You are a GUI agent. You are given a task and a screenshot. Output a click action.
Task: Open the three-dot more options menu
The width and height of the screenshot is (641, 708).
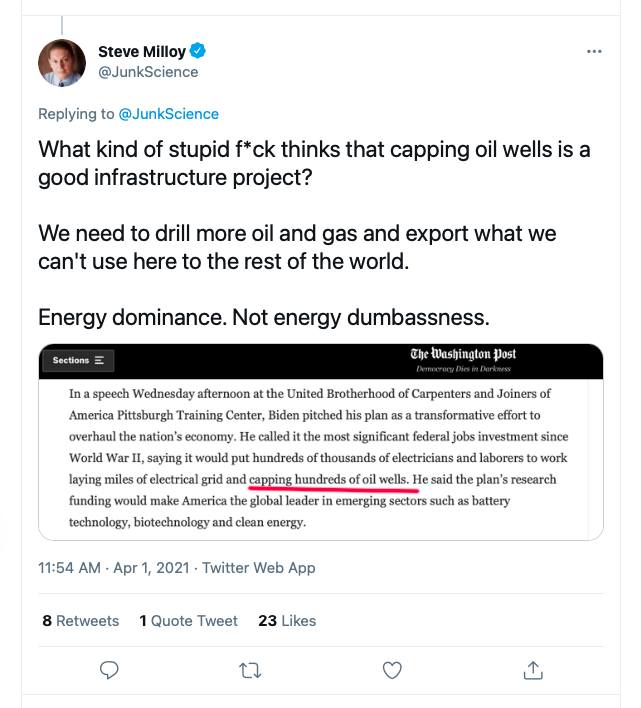click(x=594, y=51)
